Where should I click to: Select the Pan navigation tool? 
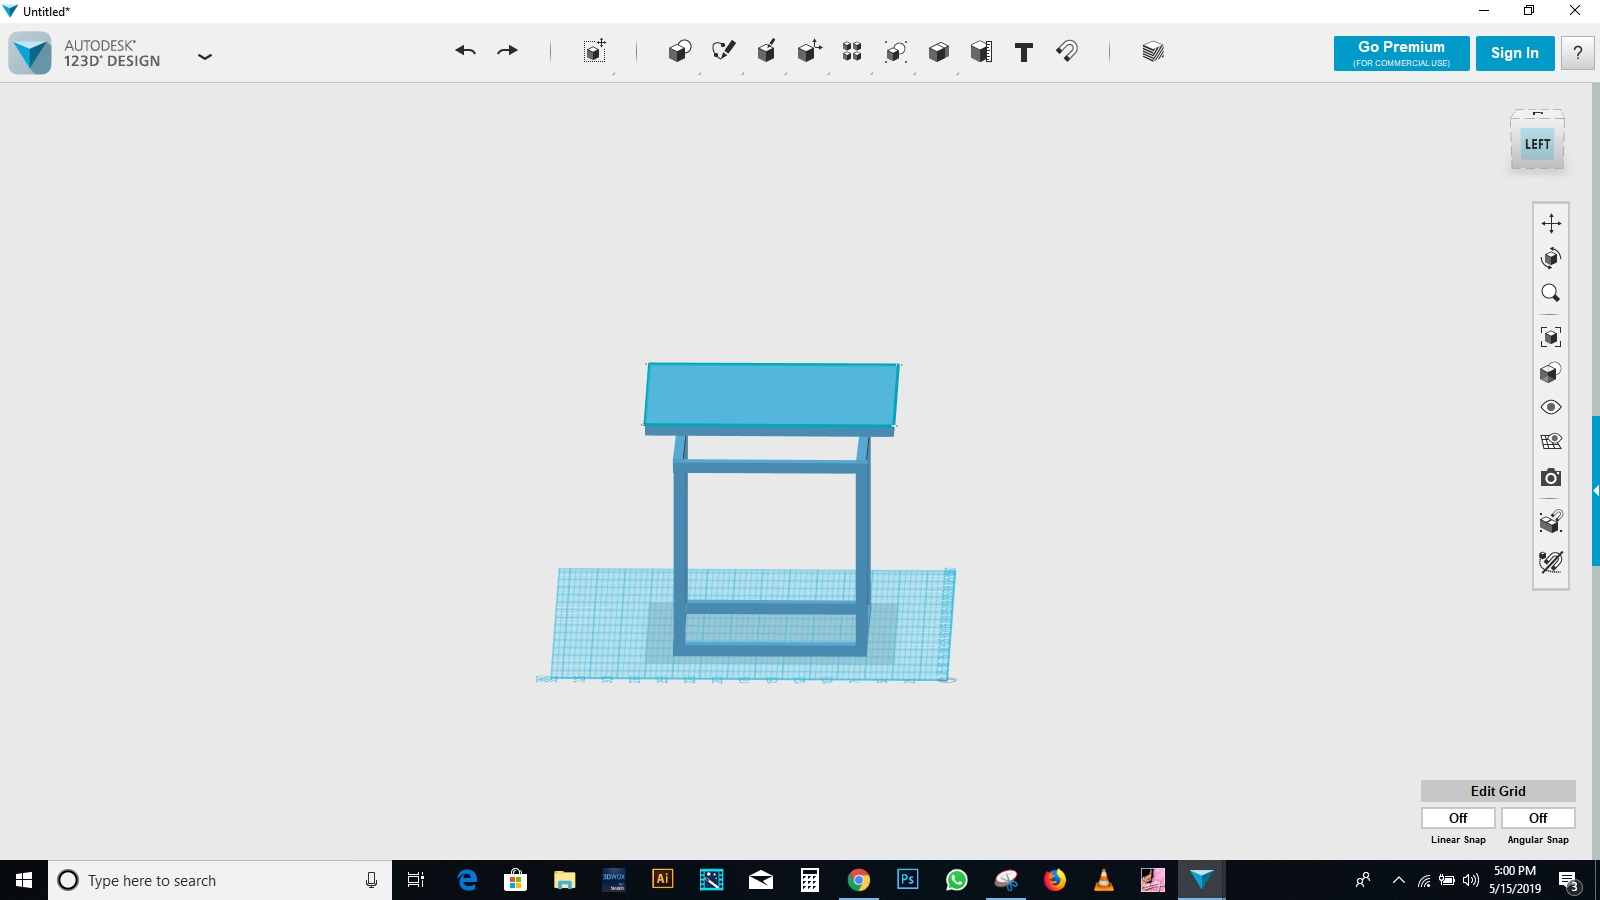(1551, 223)
